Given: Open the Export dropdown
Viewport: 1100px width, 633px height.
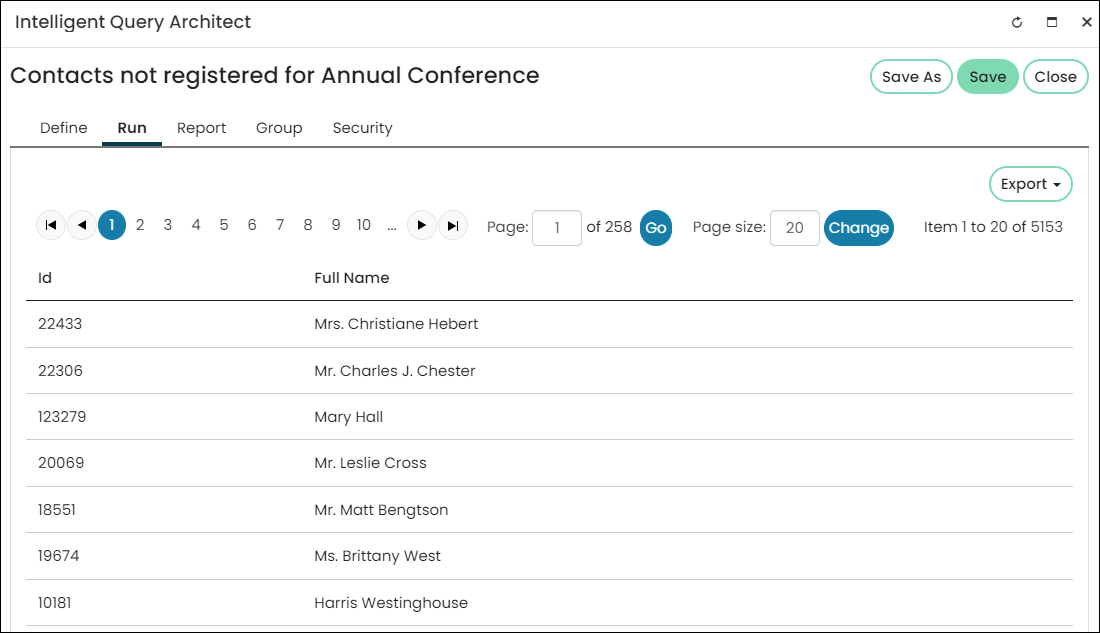Looking at the screenshot, I should pyautogui.click(x=1031, y=184).
